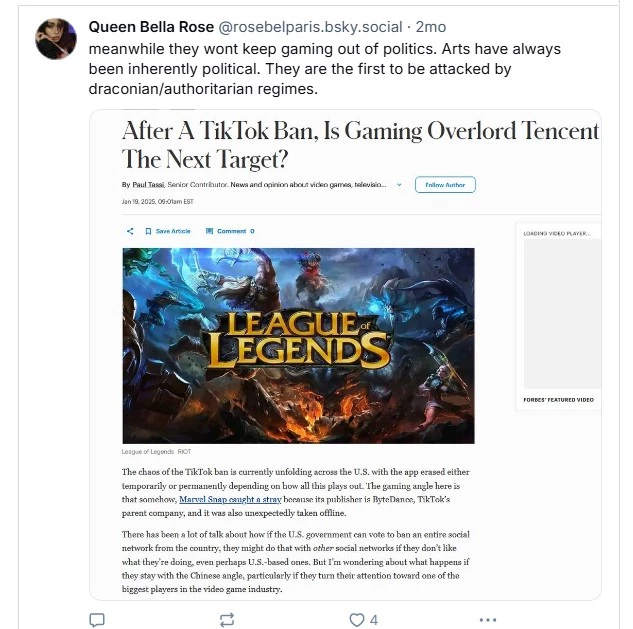
Task: Repost this post with the arrows icon
Action: tap(227, 620)
